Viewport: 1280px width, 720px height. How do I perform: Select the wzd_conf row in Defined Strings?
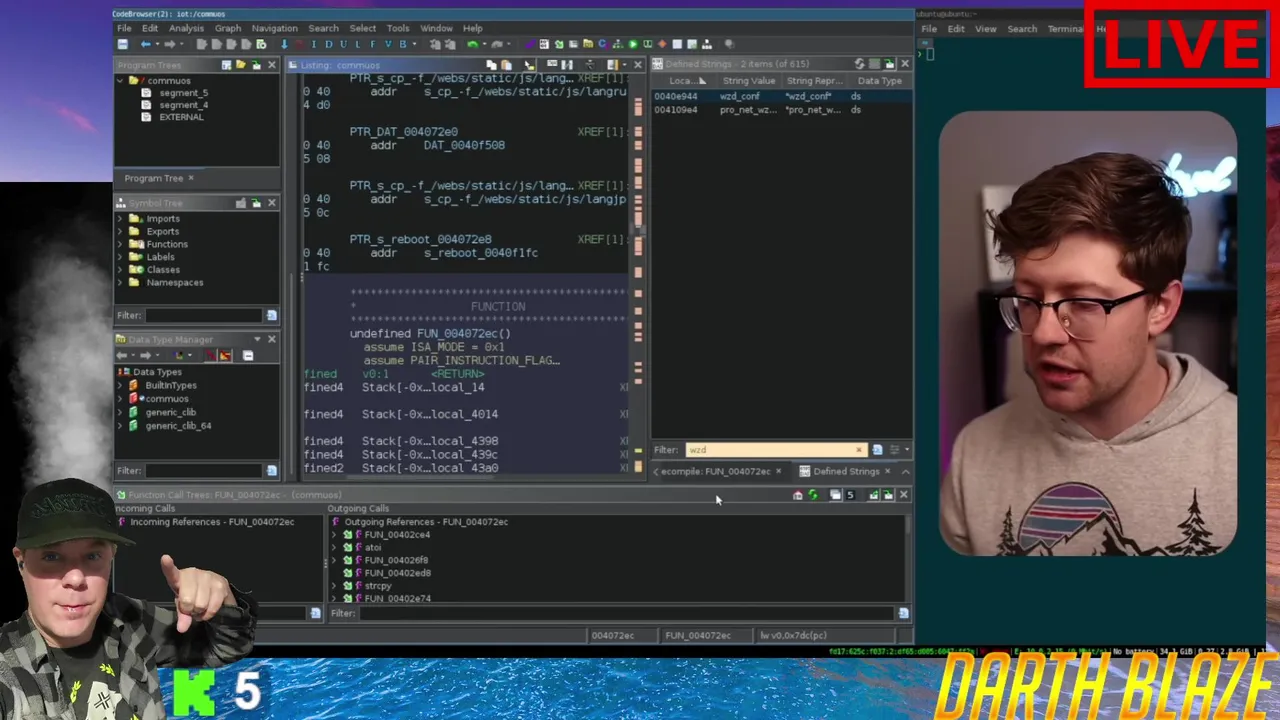coord(781,96)
